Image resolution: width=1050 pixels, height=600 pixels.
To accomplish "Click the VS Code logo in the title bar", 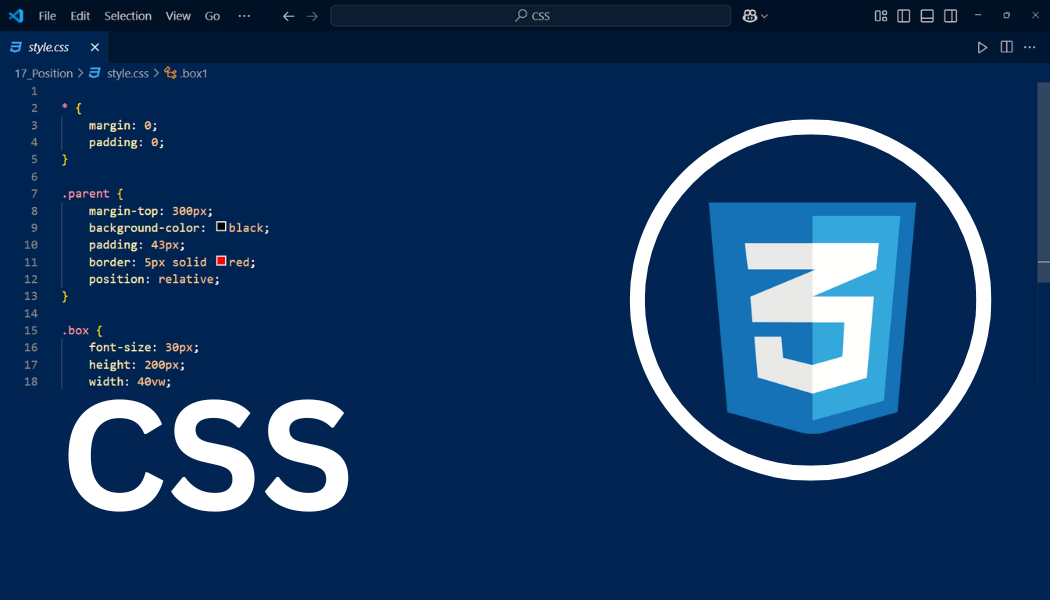I will point(16,15).
